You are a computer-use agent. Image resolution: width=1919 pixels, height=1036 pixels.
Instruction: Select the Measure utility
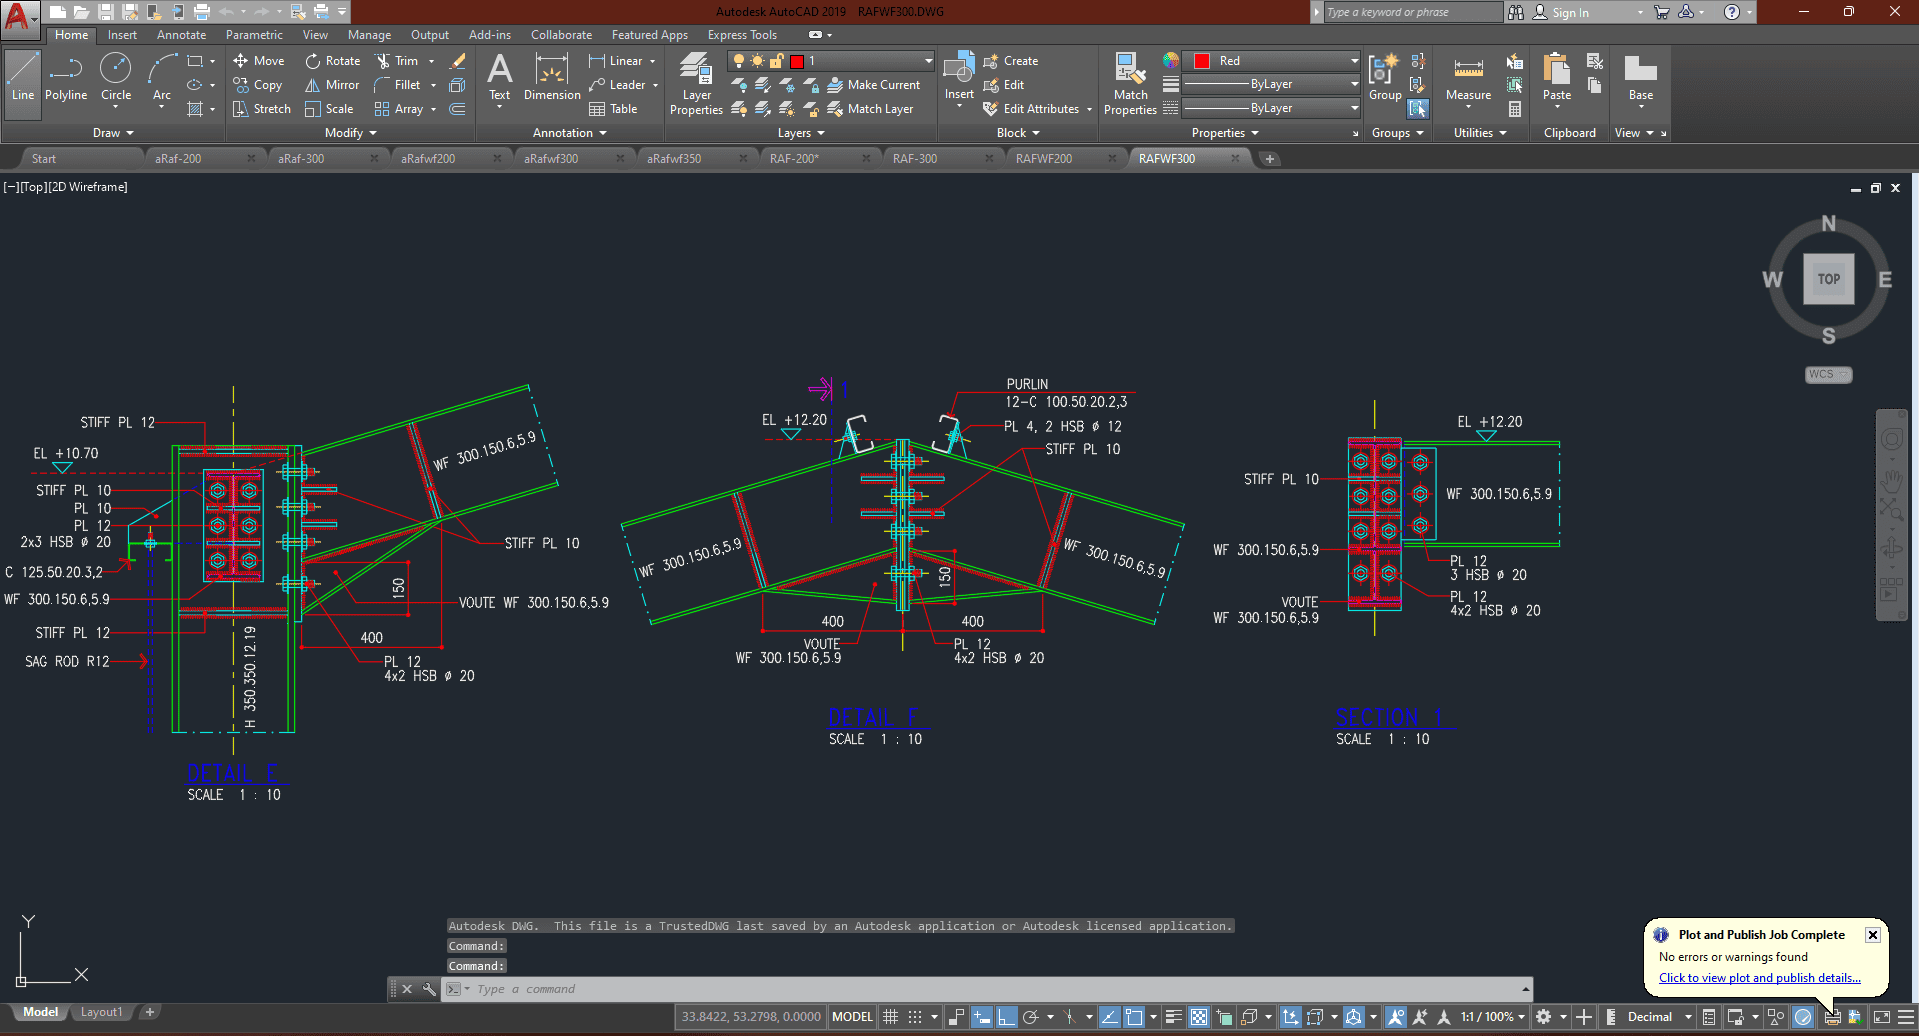1468,78
